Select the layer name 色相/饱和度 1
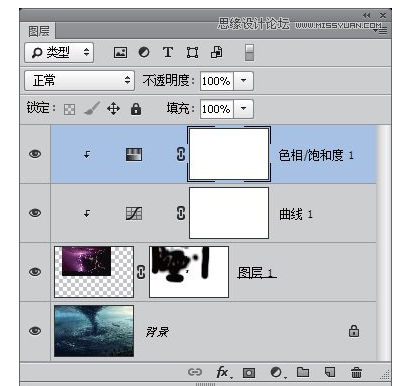 316,155
